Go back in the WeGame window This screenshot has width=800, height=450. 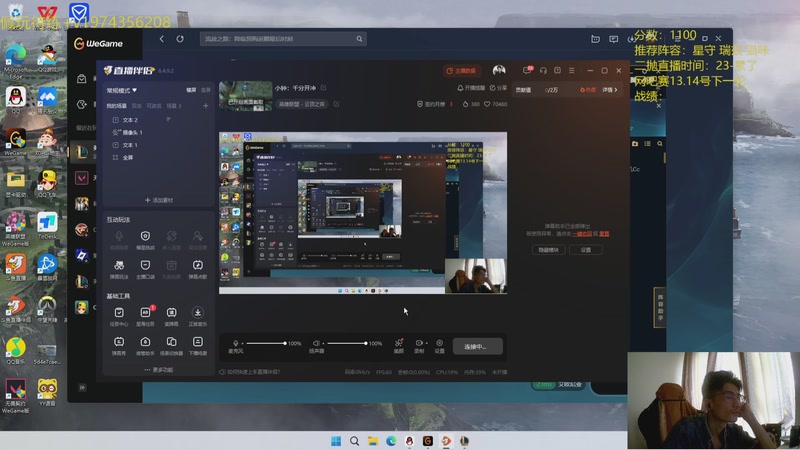click(x=162, y=39)
